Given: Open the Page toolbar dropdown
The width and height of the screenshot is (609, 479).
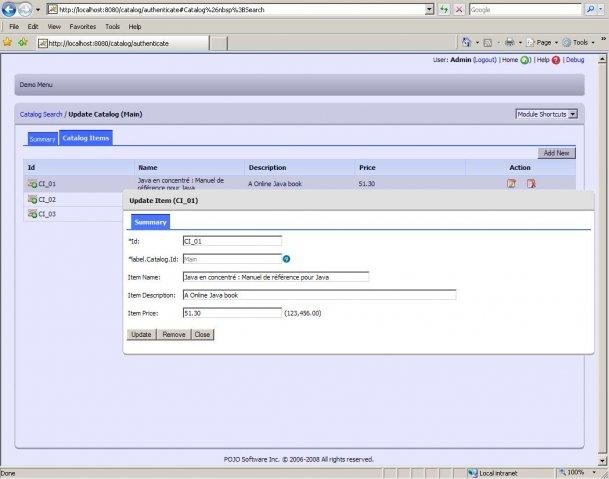Looking at the screenshot, I should coord(542,42).
